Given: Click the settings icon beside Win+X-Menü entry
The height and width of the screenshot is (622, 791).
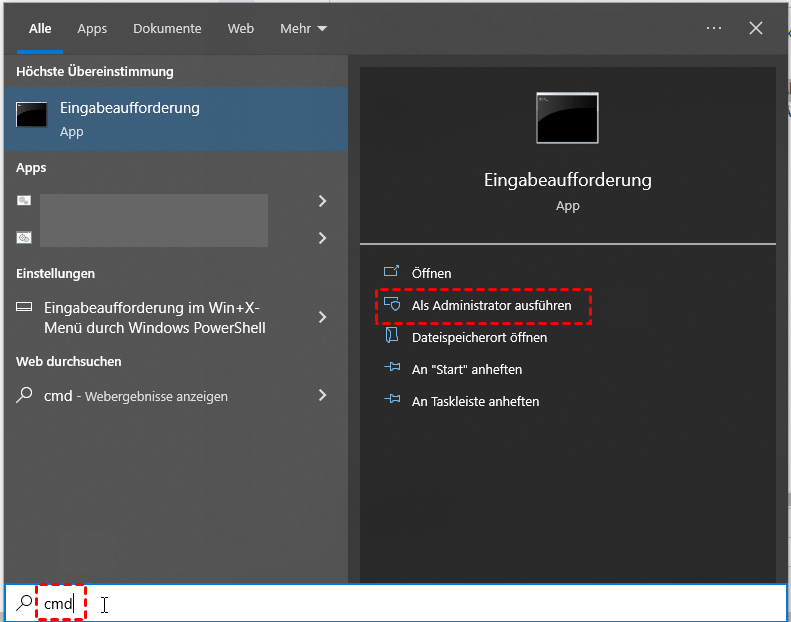Looking at the screenshot, I should [25, 308].
